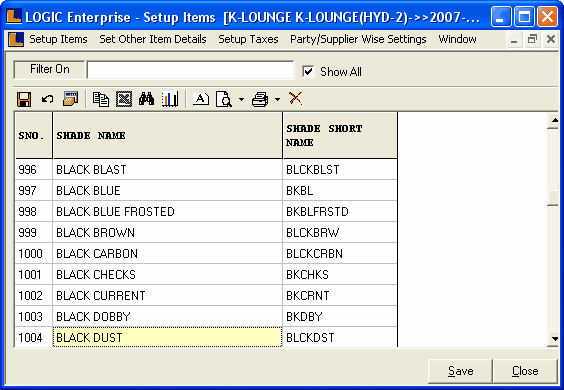Click the Filter On button
This screenshot has height=390, width=564.
pos(49,69)
